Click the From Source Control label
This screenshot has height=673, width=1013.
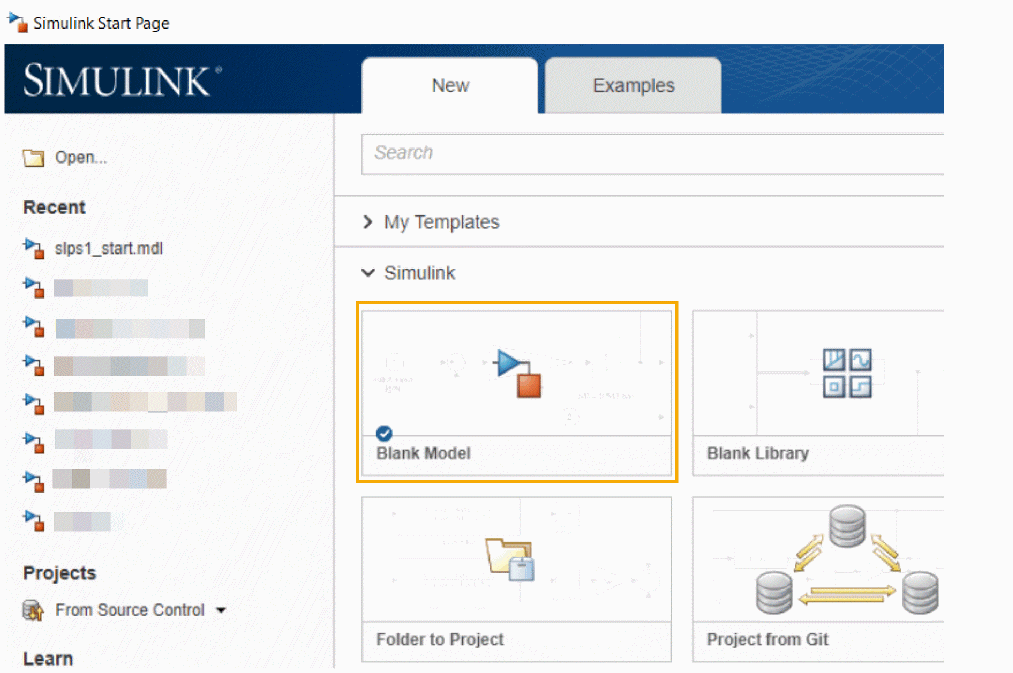coord(130,610)
